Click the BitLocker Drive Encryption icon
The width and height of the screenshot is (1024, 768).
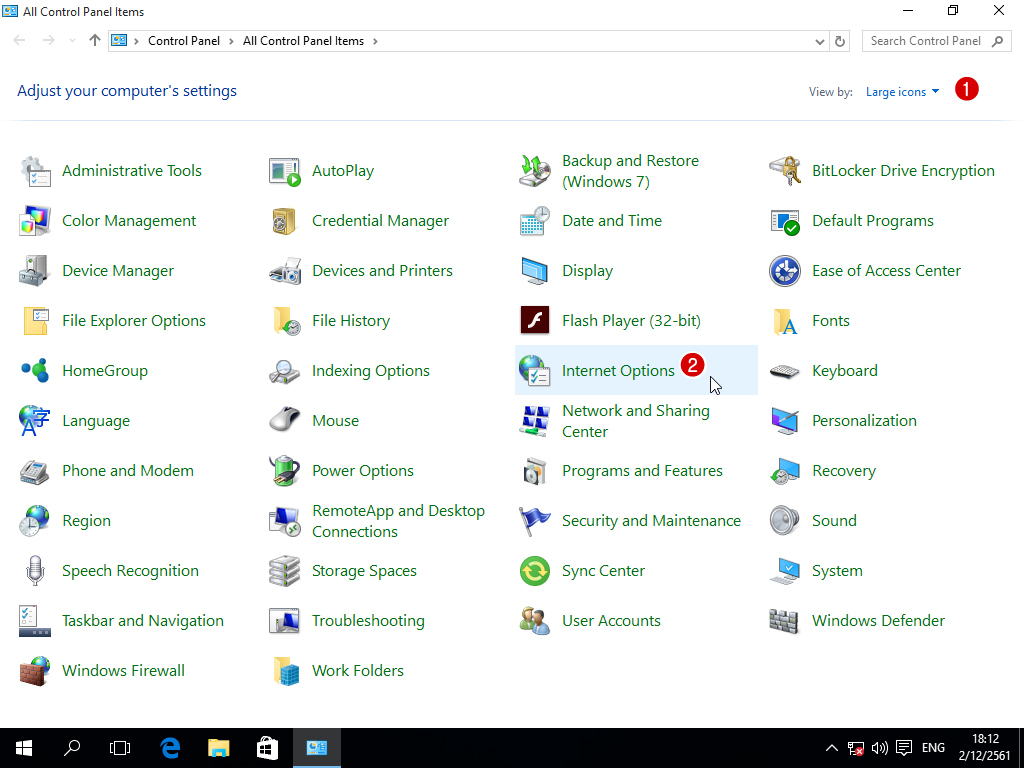785,171
